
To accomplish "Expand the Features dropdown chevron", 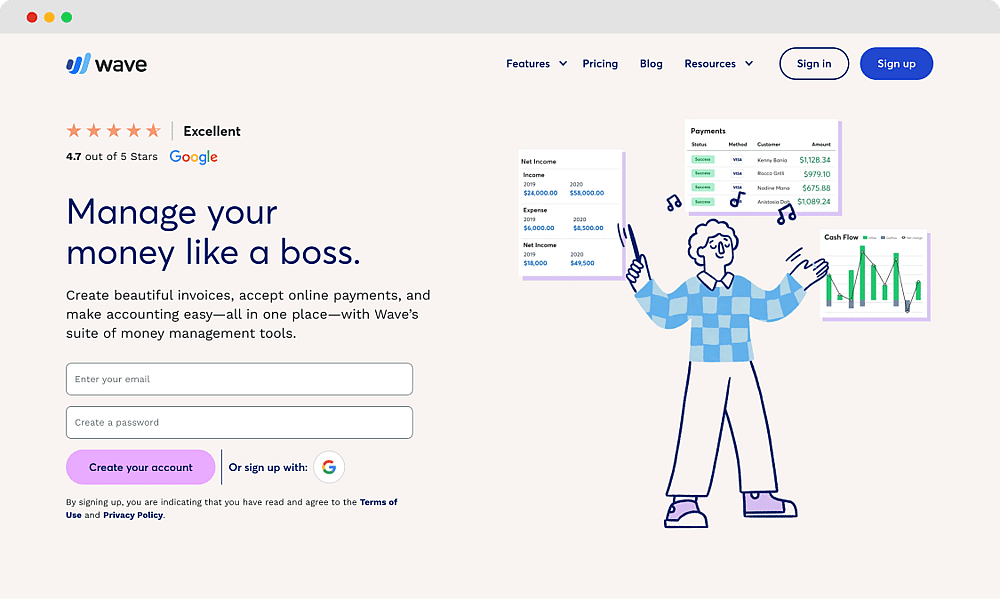I will [x=563, y=63].
